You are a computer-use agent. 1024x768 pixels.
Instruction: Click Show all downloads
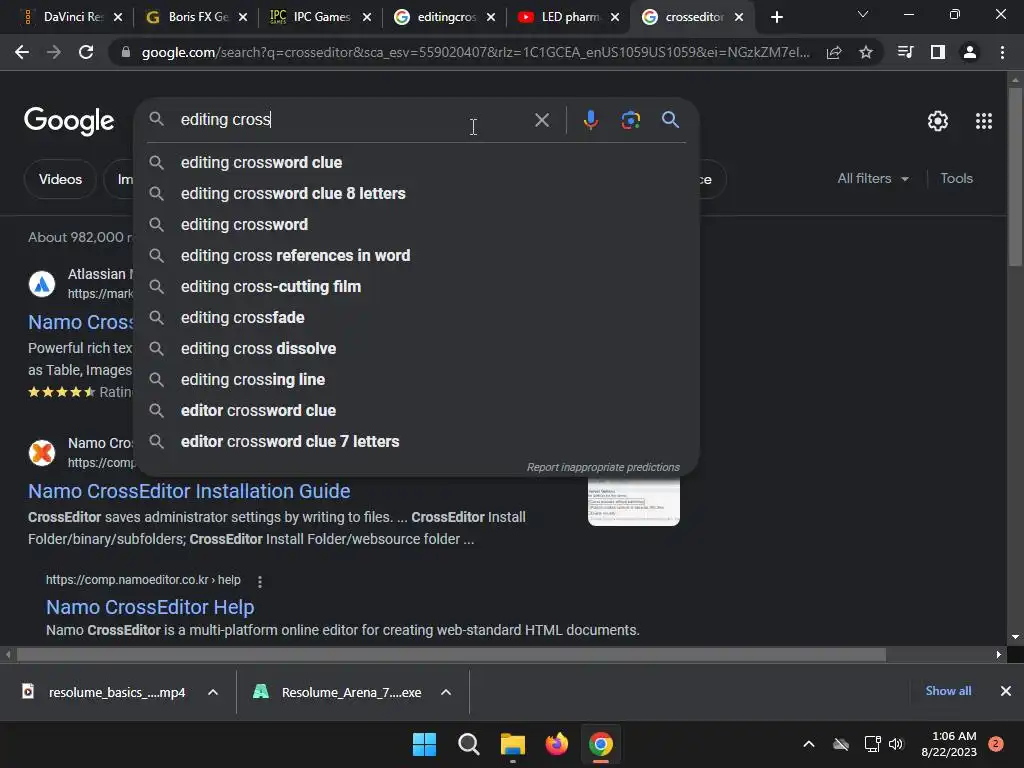pyautogui.click(x=948, y=691)
